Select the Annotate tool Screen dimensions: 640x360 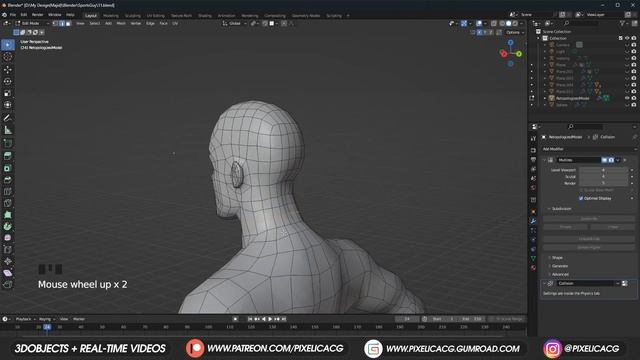point(8,118)
